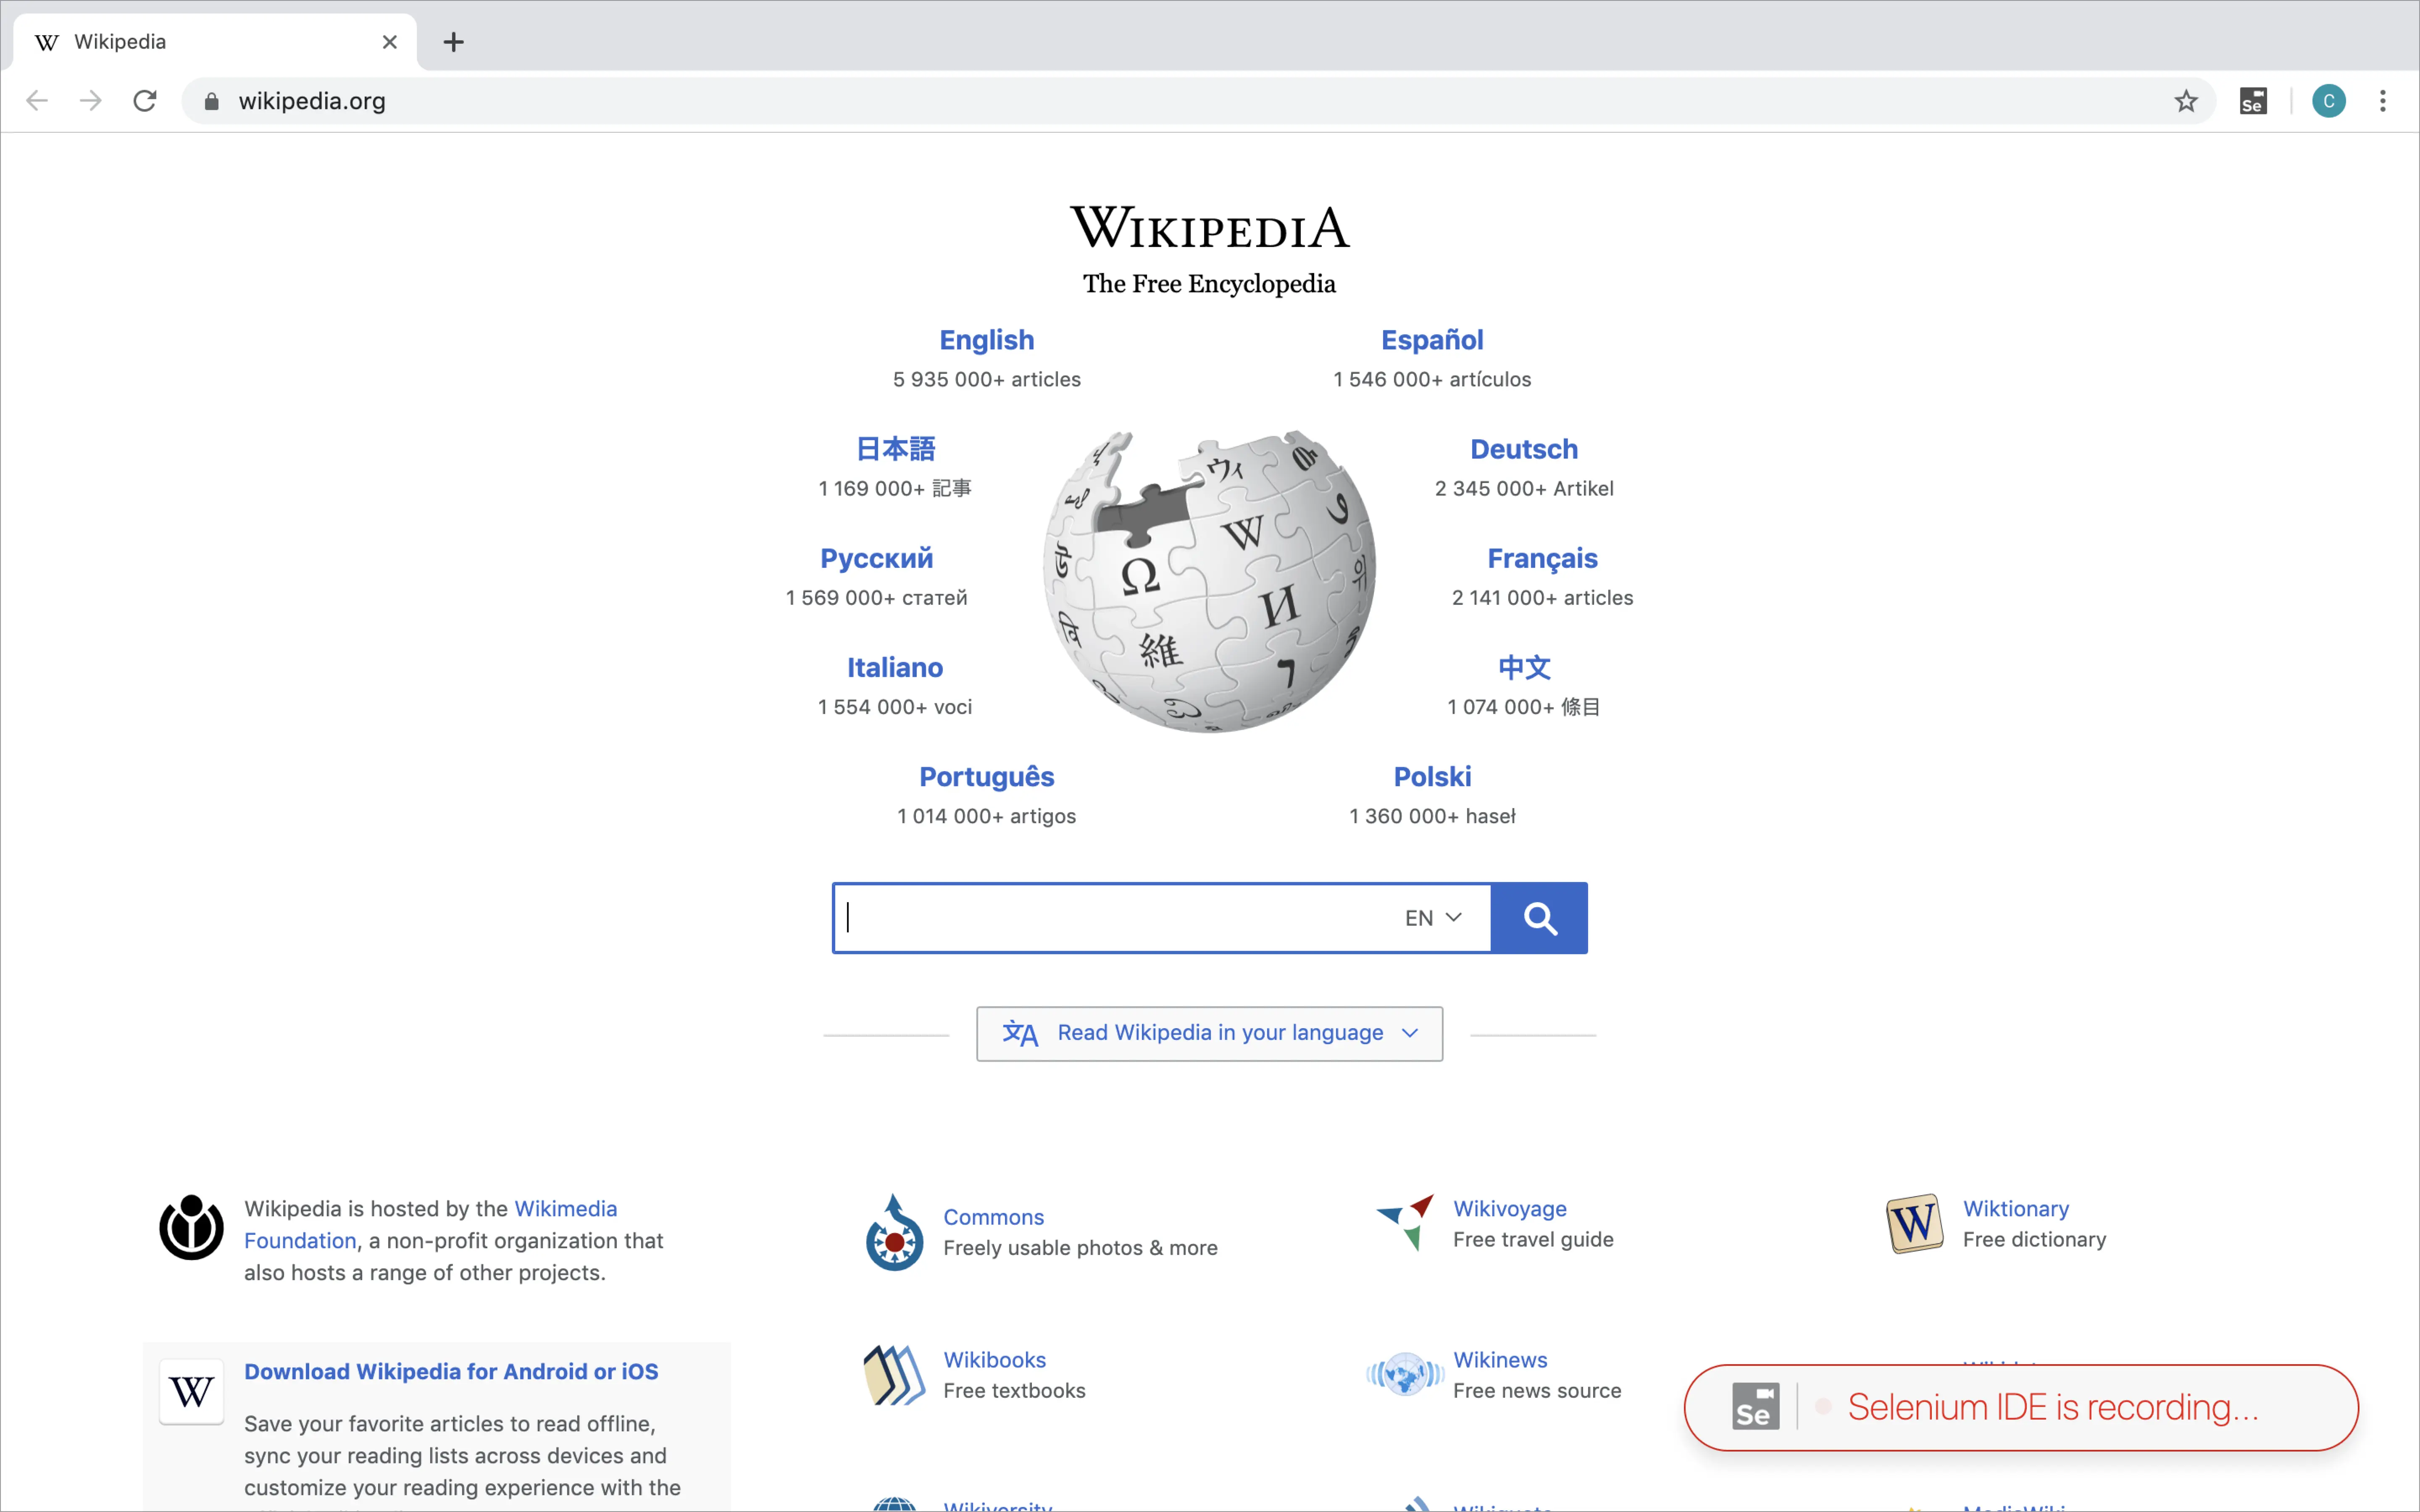Click the Wikipedia puzzle globe image

[x=1209, y=580]
